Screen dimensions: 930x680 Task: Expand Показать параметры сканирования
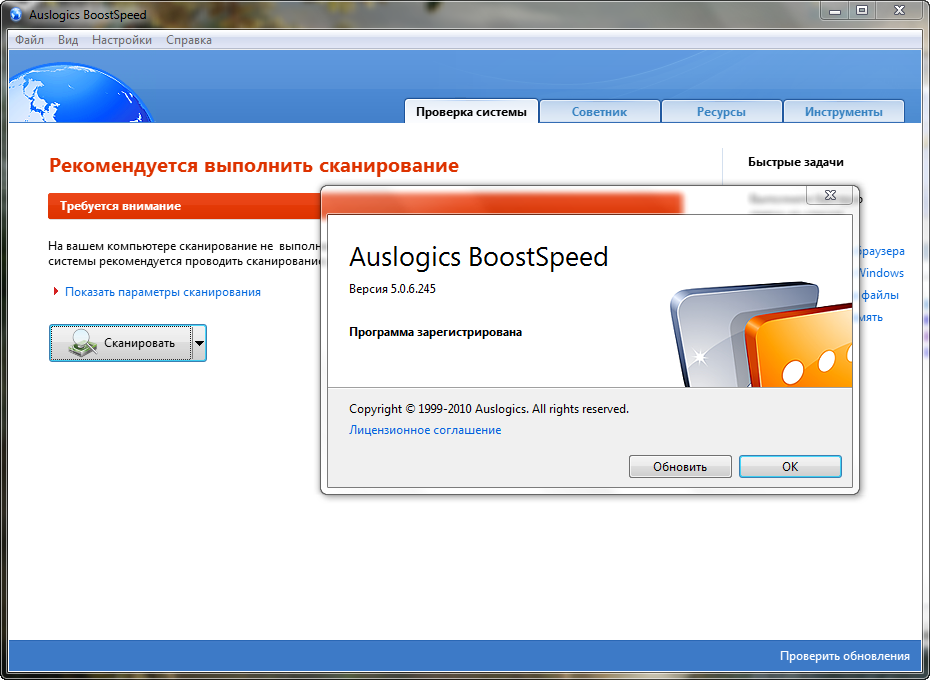[163, 292]
